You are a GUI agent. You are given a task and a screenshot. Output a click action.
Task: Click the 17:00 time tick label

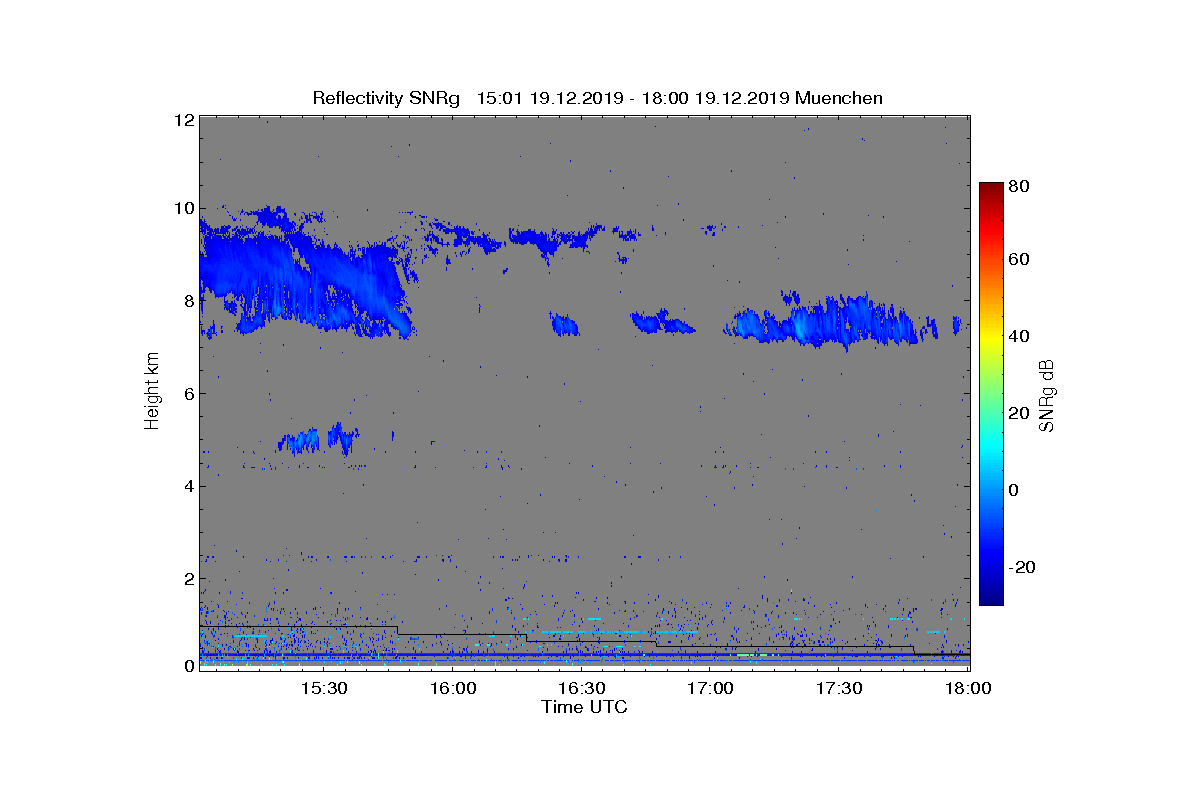710,689
